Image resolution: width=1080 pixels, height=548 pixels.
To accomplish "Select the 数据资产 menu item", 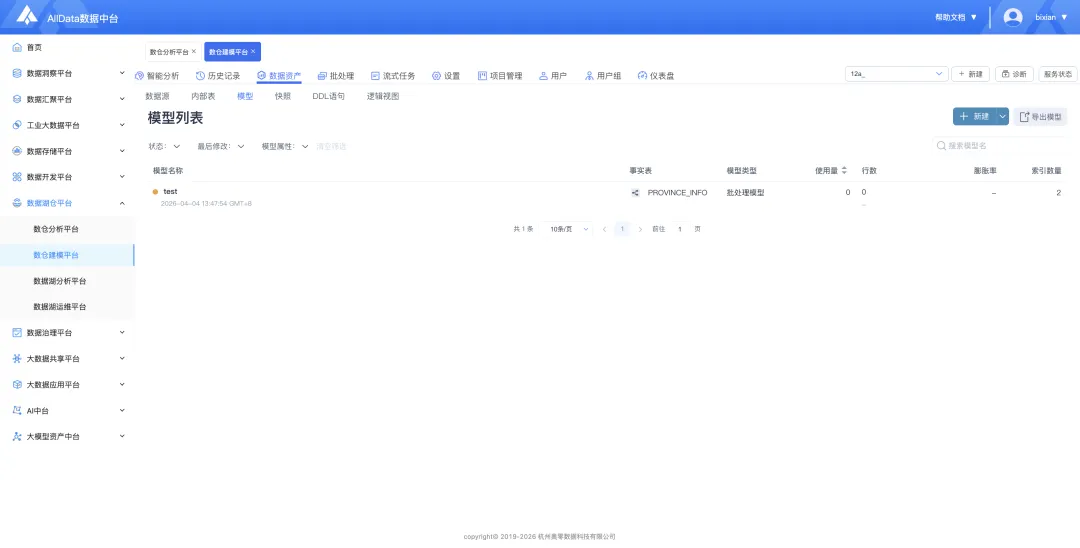I will [x=279, y=76].
